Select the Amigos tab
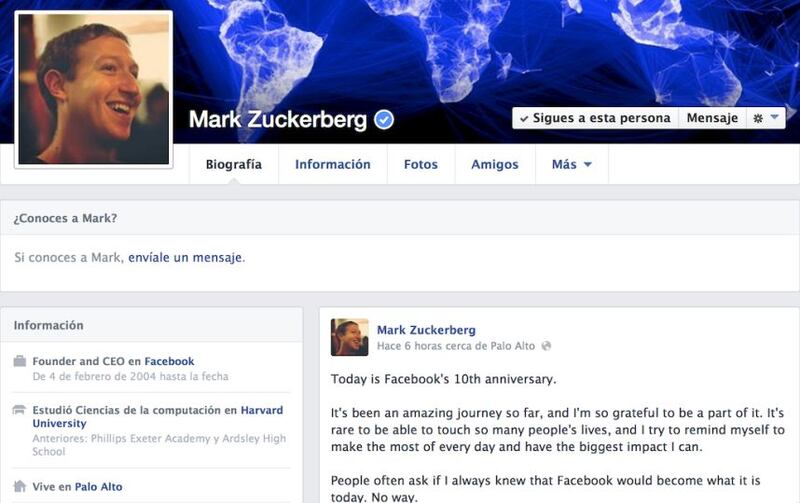The height and width of the screenshot is (503, 800). coord(494,164)
